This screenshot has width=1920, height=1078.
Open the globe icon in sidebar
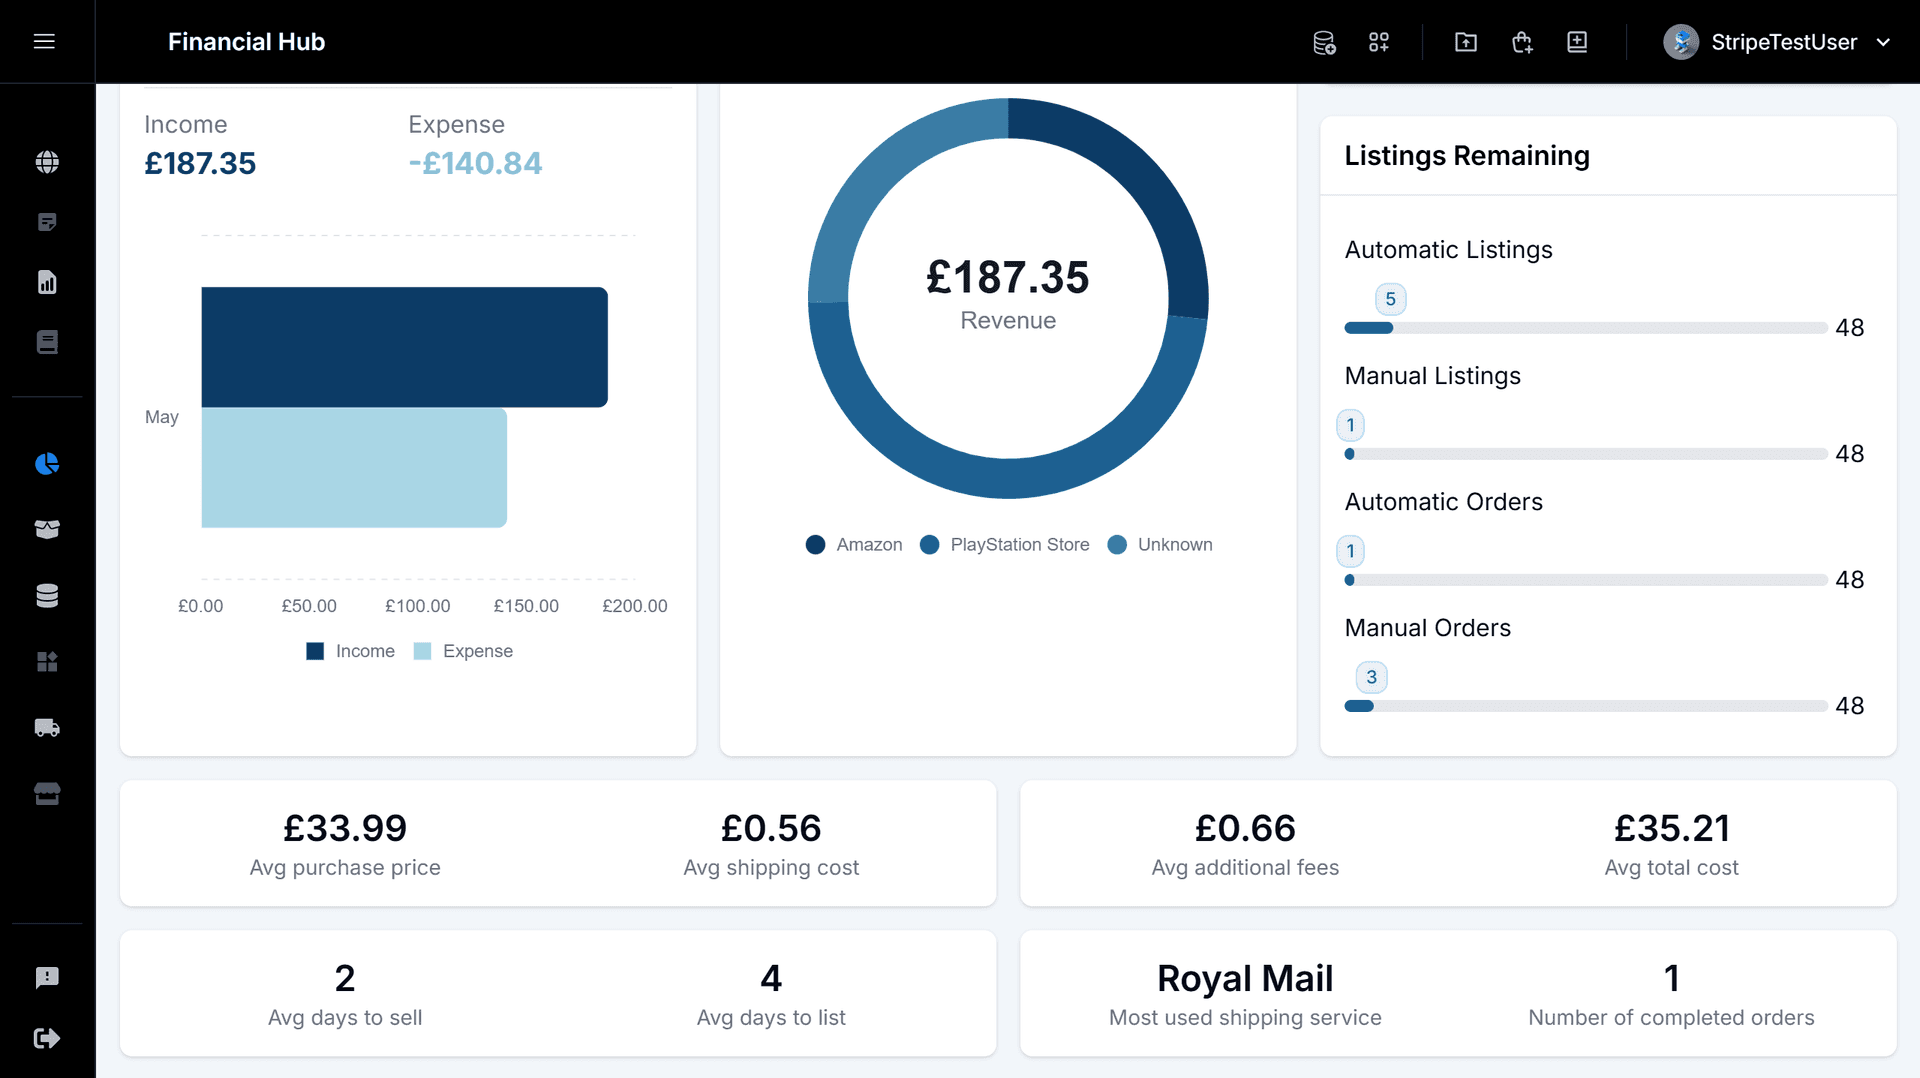coord(47,162)
